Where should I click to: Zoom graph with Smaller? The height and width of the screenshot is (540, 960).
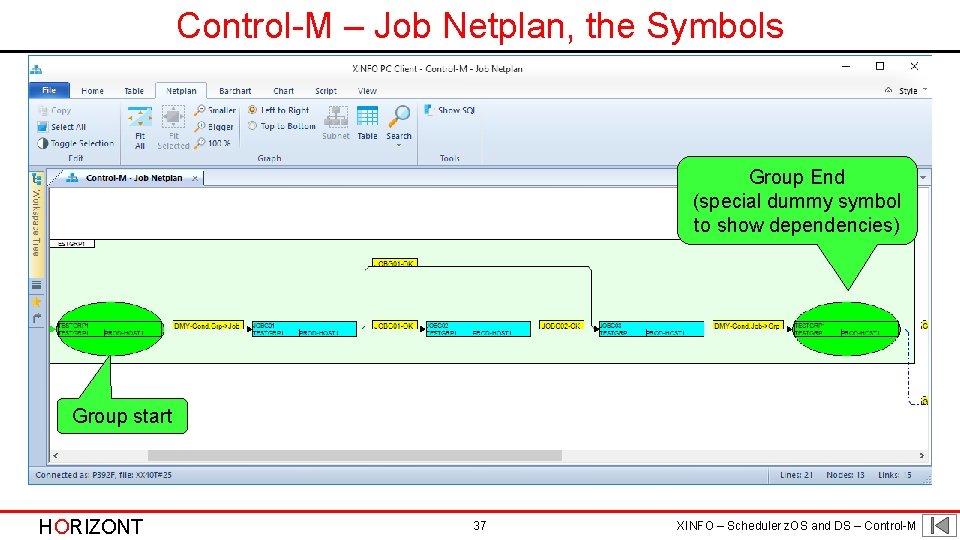click(x=215, y=110)
